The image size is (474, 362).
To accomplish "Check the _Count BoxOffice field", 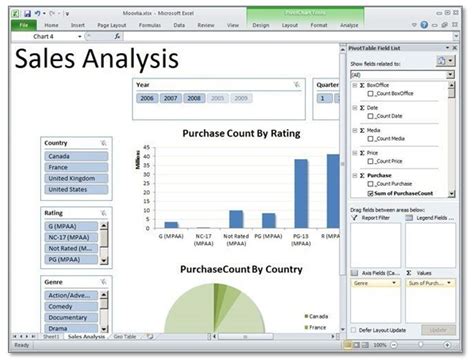I will [x=370, y=94].
